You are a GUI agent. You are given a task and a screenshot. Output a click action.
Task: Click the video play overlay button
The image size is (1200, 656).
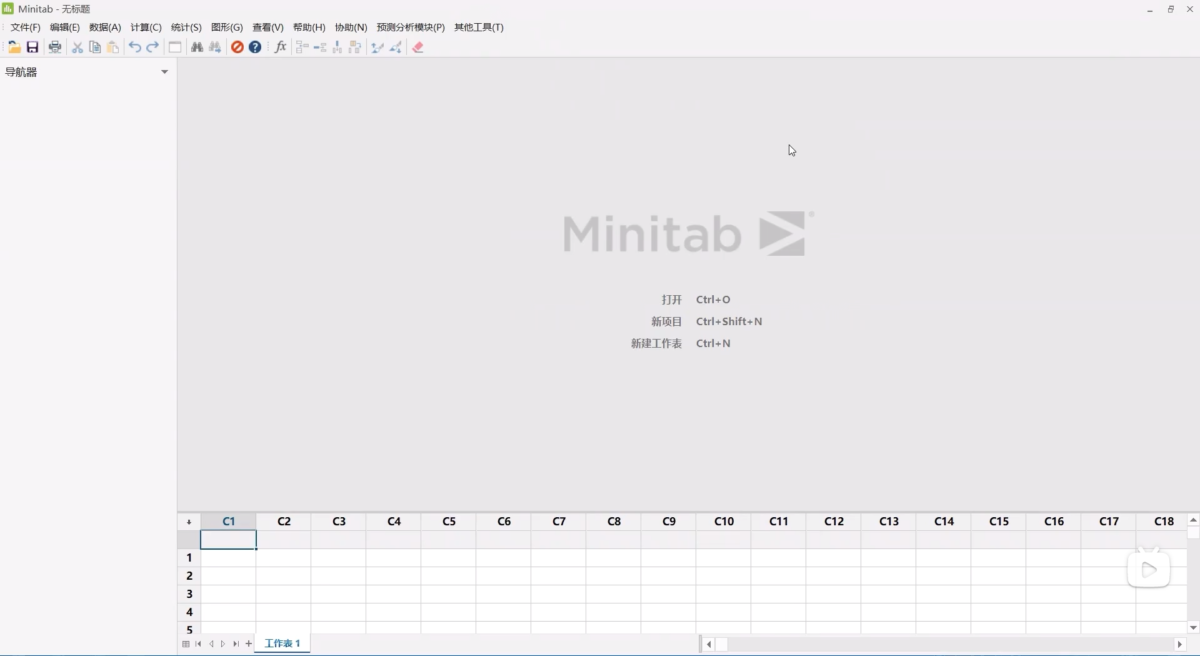[1149, 569]
